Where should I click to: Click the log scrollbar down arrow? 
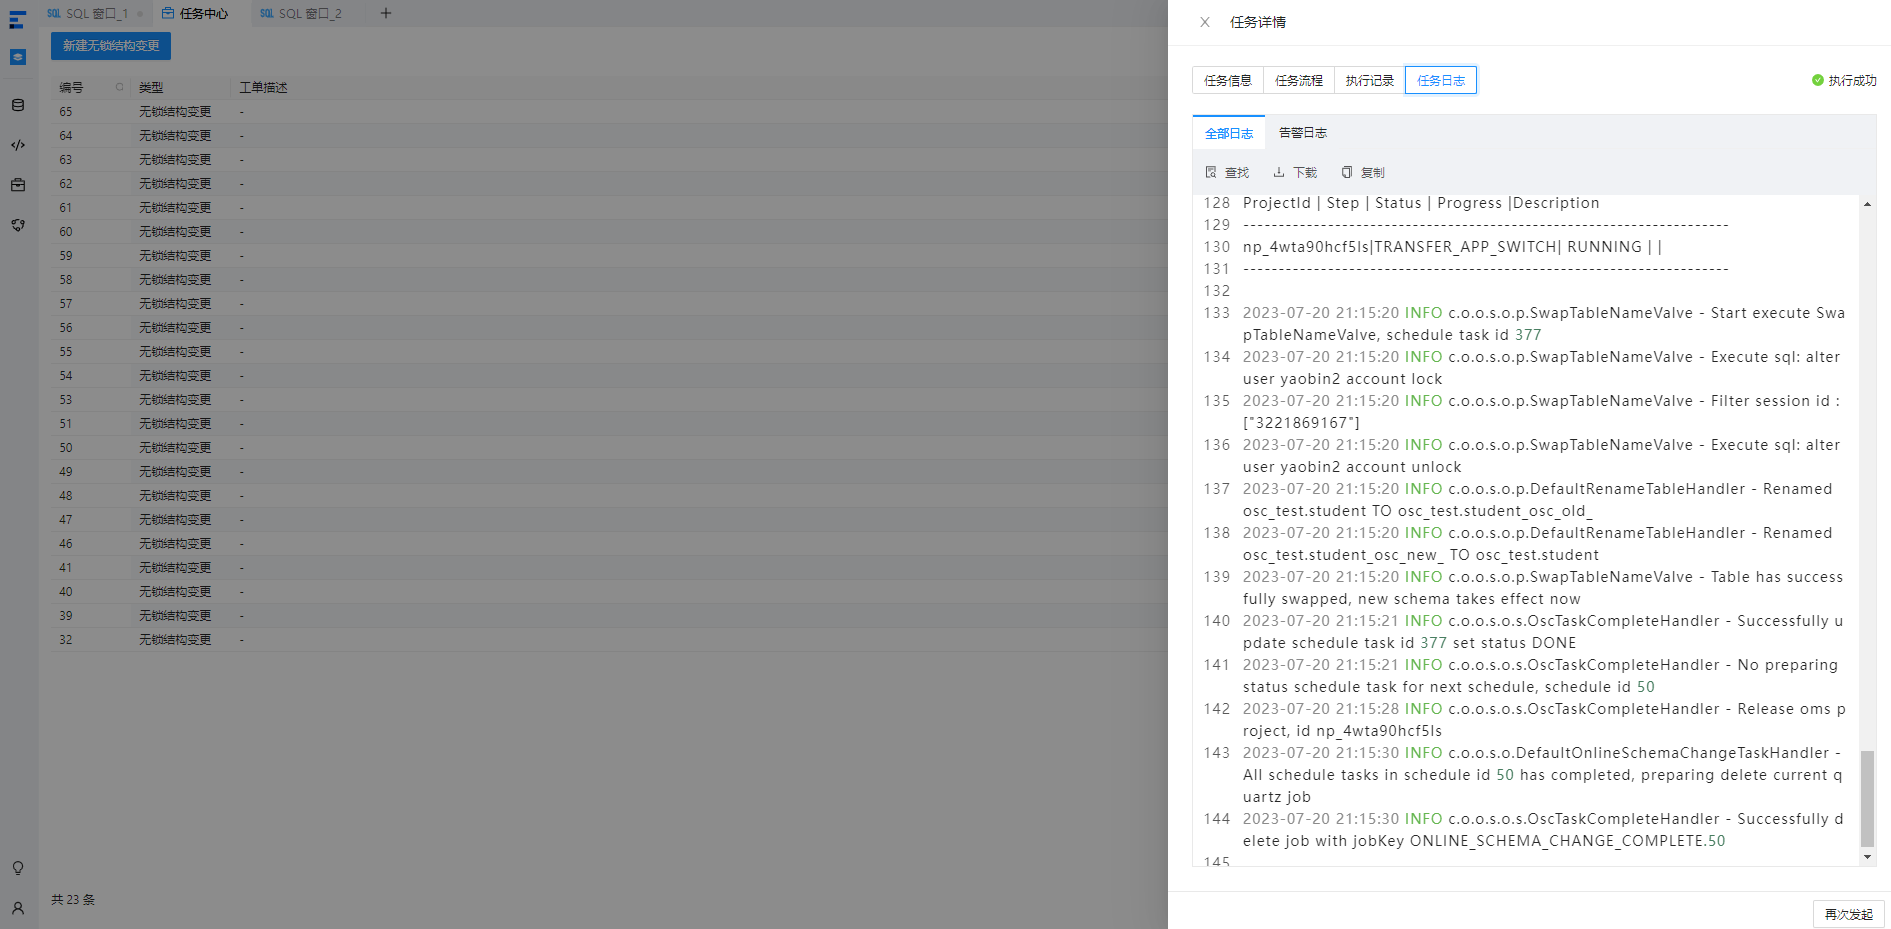pos(1867,857)
